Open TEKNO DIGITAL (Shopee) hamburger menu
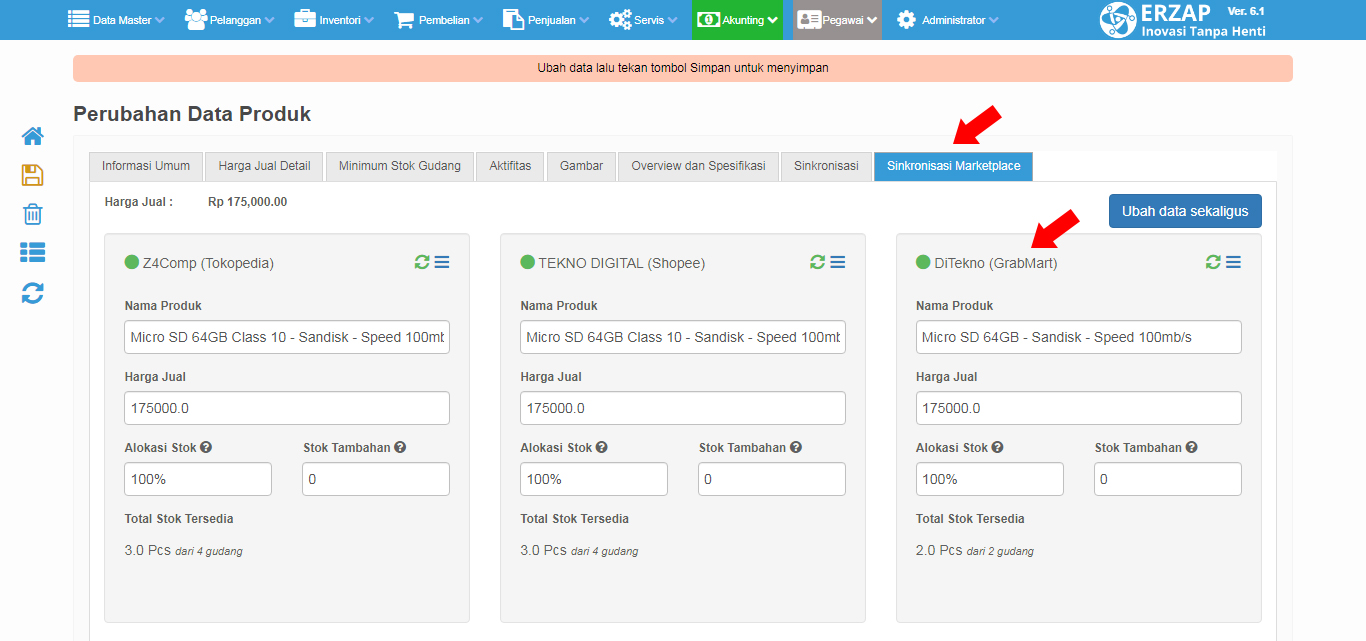Image resolution: width=1366 pixels, height=641 pixels. pyautogui.click(x=838, y=262)
